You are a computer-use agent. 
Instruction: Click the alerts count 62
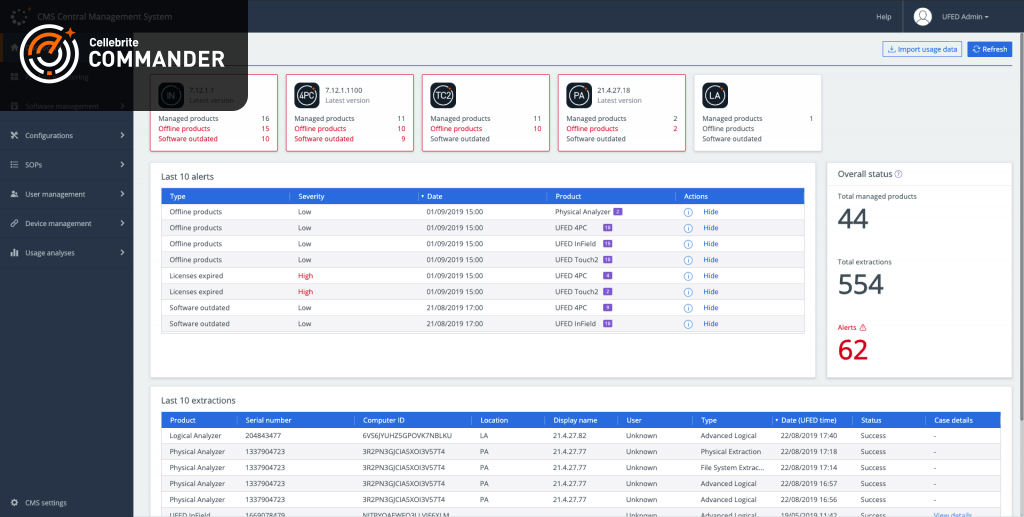click(x=853, y=351)
